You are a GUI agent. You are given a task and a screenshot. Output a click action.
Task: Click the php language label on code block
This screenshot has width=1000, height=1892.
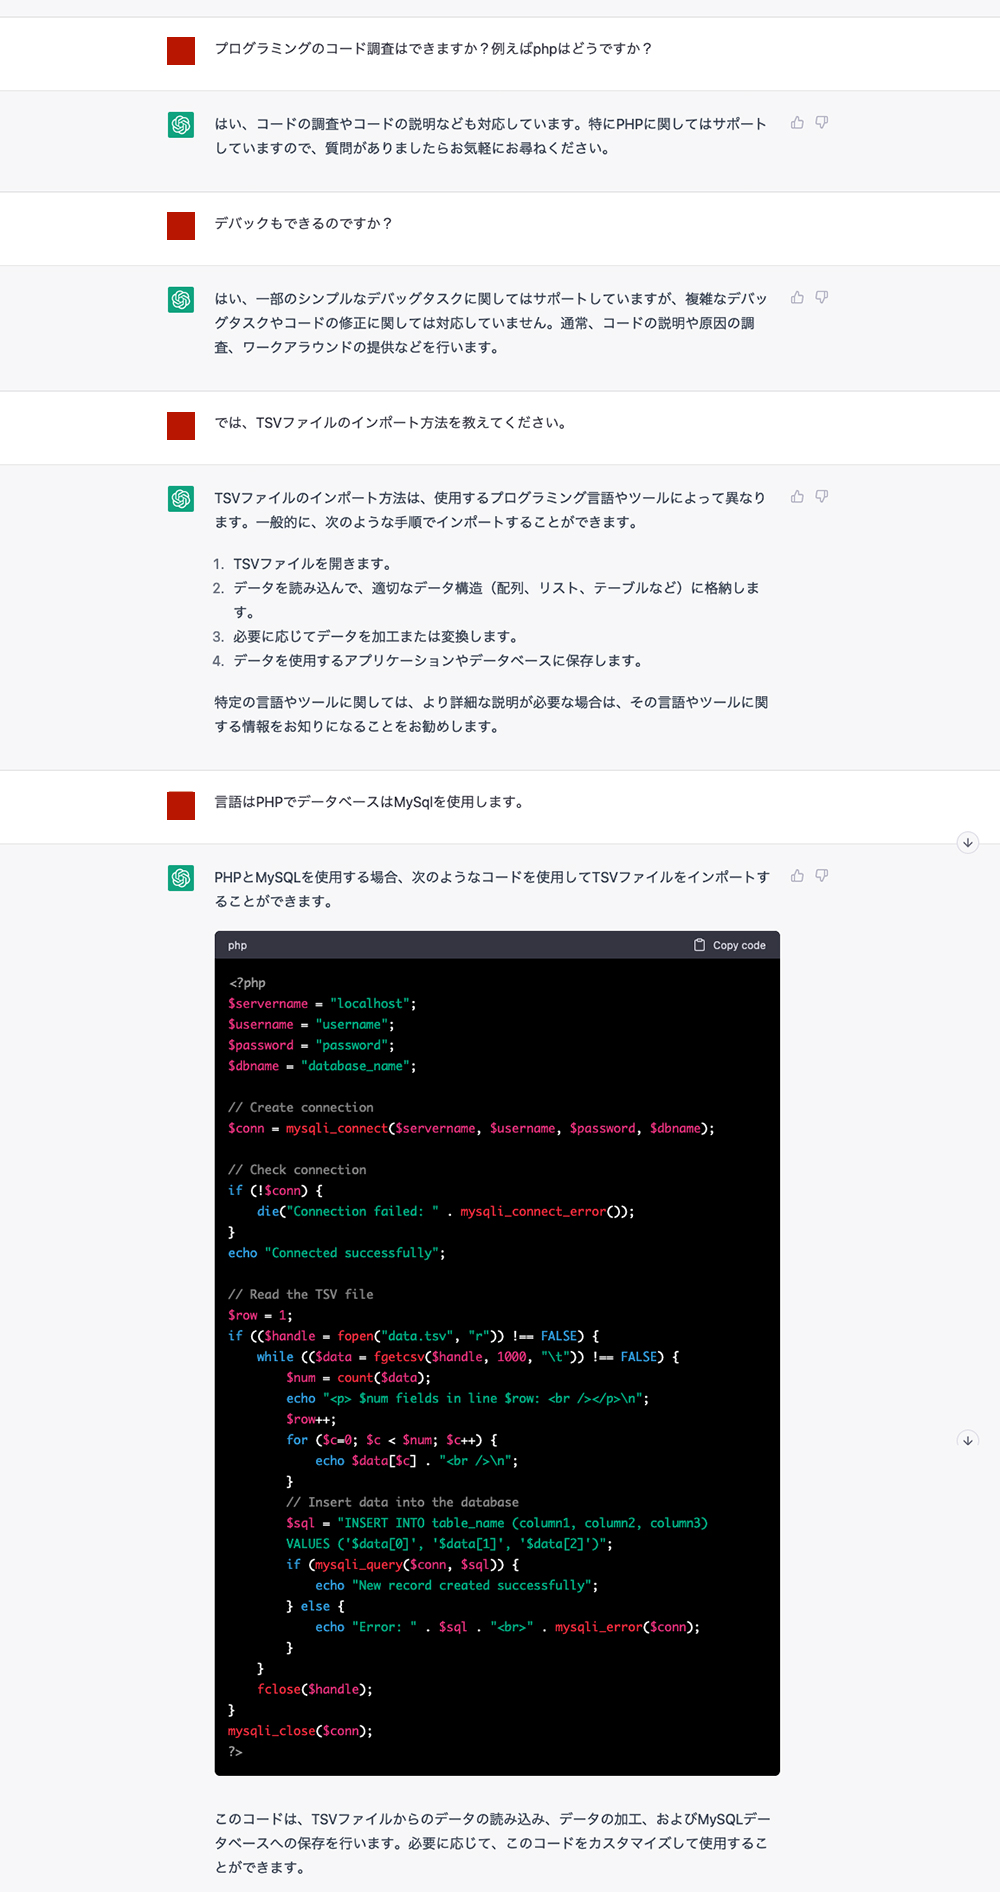pyautogui.click(x=237, y=945)
